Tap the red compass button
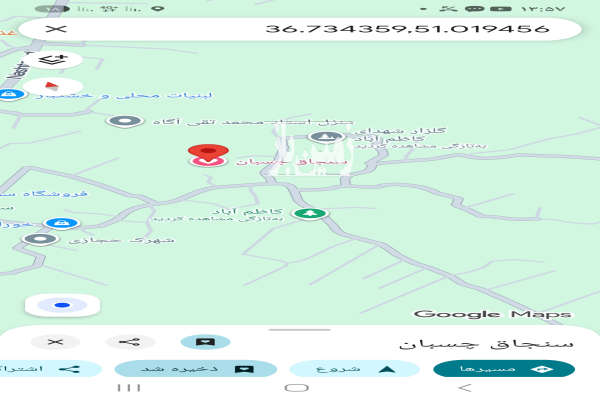Screen dimensions: 600x400 click(x=52, y=86)
